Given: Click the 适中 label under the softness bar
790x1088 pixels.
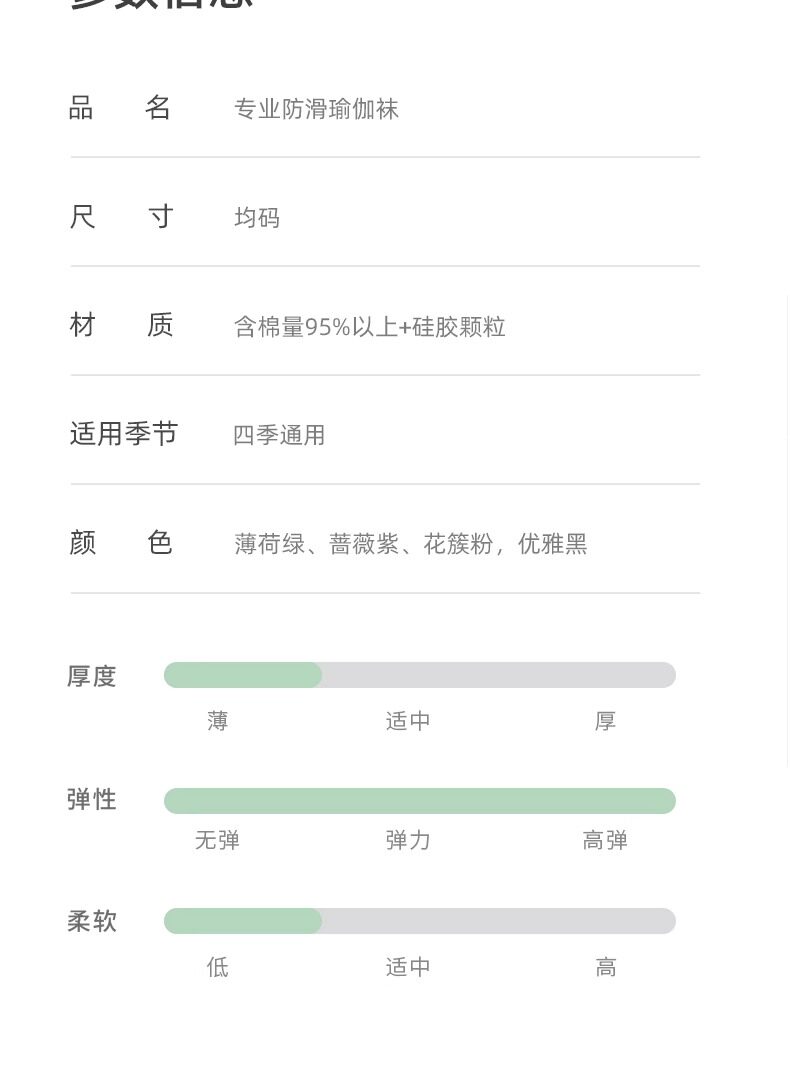Looking at the screenshot, I should point(408,967).
